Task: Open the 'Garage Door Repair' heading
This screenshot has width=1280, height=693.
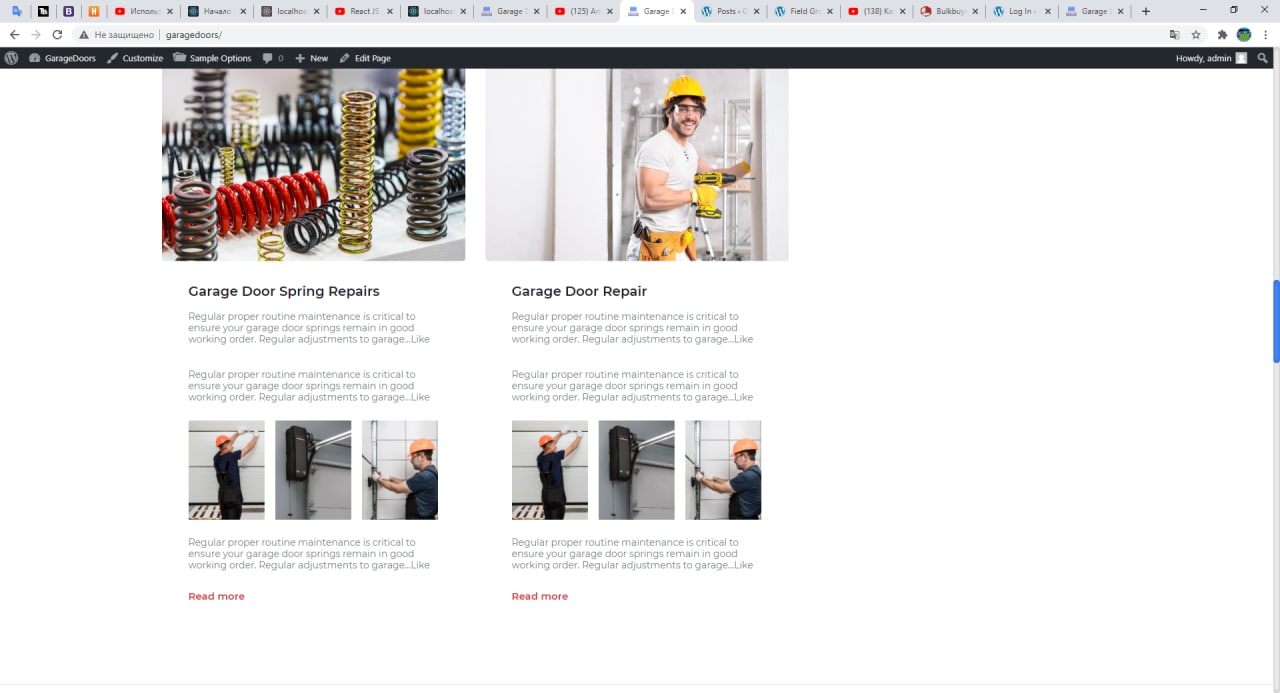Action: [x=579, y=291]
